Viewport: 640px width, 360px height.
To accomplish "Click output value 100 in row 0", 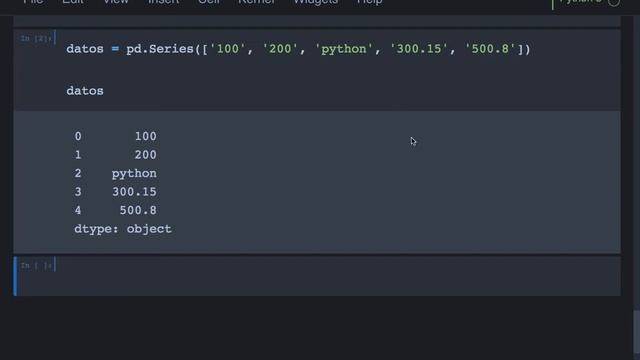I will [146, 136].
